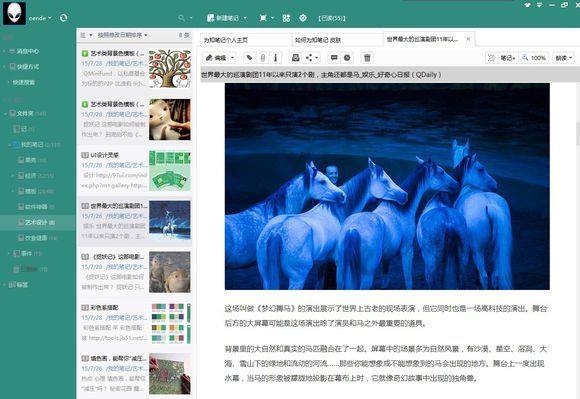The width and height of the screenshot is (580, 399).
Task: Switch to the 为知笔记个人主页 tab
Action: [x=246, y=40]
